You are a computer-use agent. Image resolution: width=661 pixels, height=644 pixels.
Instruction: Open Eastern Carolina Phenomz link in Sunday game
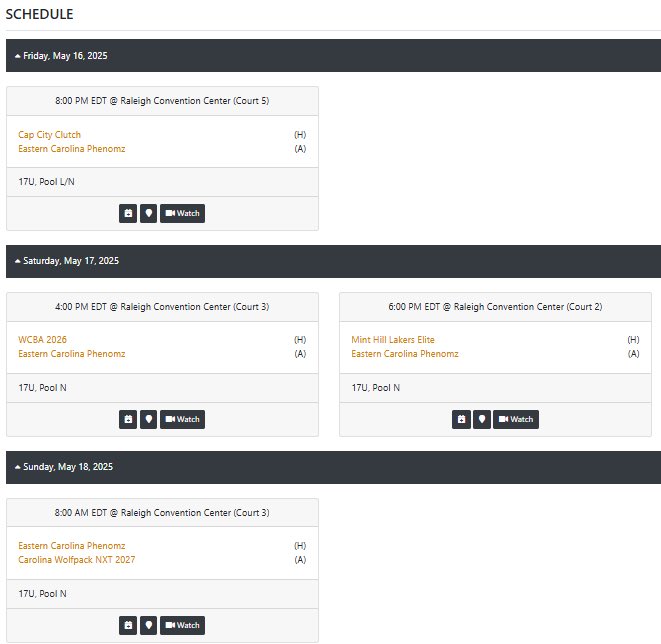pyautogui.click(x=72, y=546)
